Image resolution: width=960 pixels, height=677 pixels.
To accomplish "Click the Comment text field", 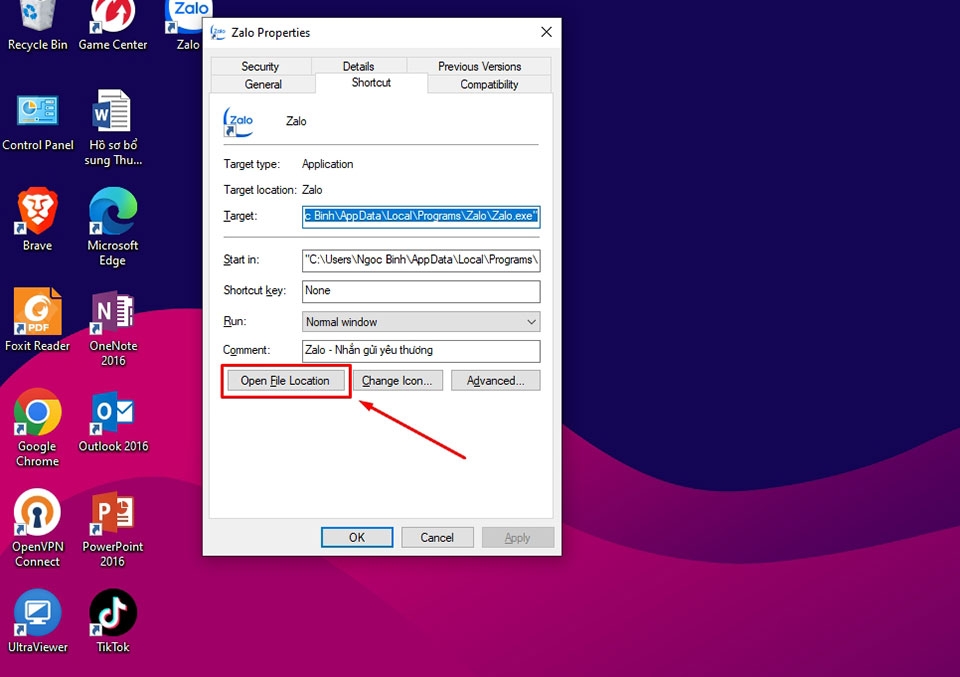I will point(421,351).
